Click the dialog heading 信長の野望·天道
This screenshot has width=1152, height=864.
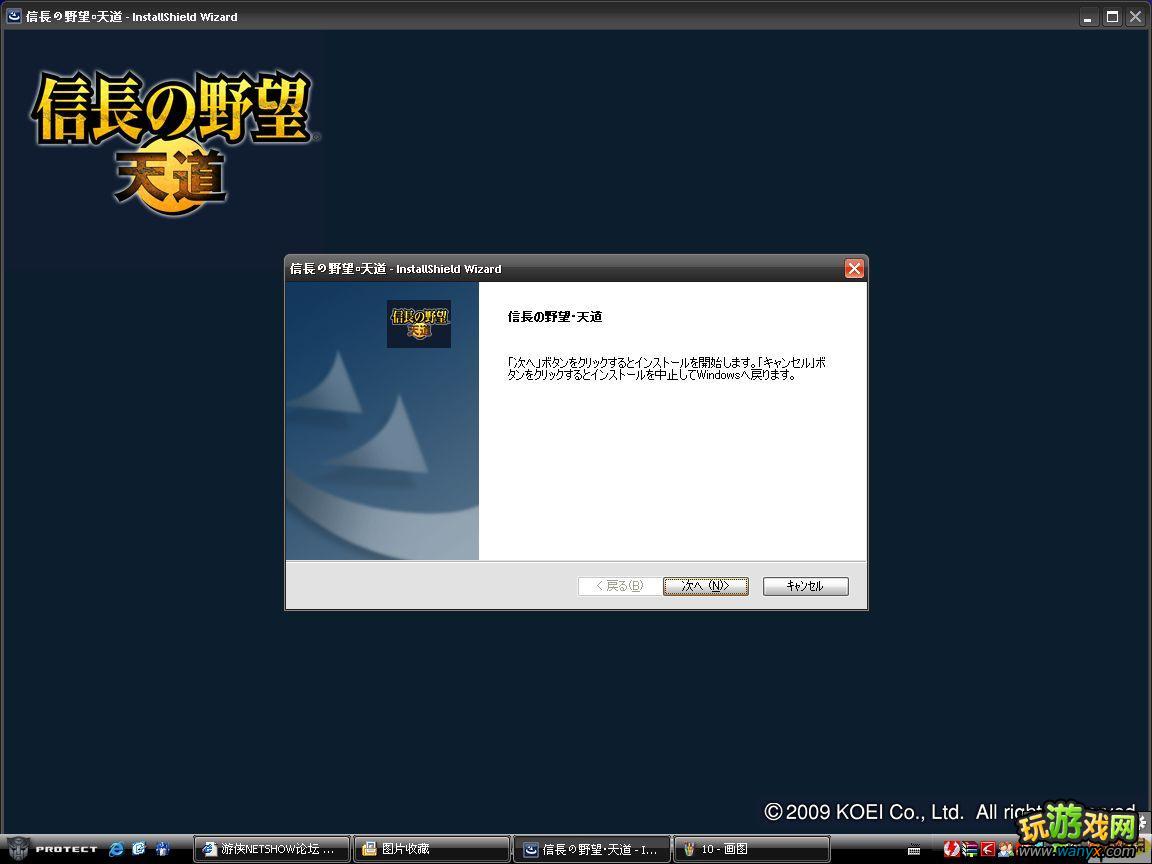tap(555, 317)
